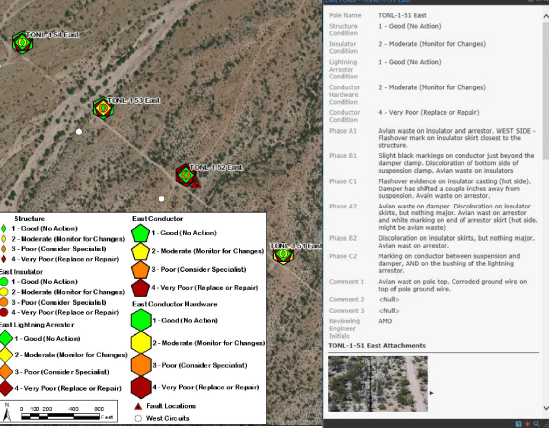549x428 pixels.
Task: Click the East Conductor Hardware legend heading
Action: [x=175, y=304]
